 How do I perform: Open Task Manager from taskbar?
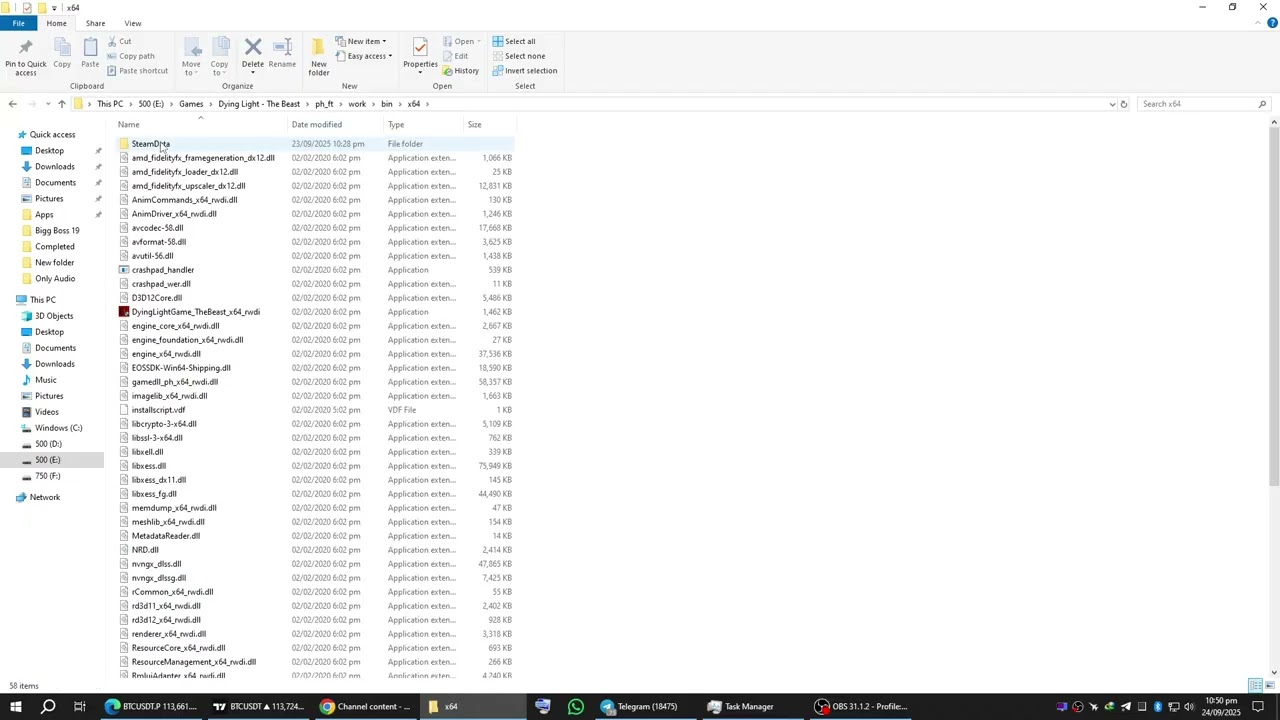742,706
